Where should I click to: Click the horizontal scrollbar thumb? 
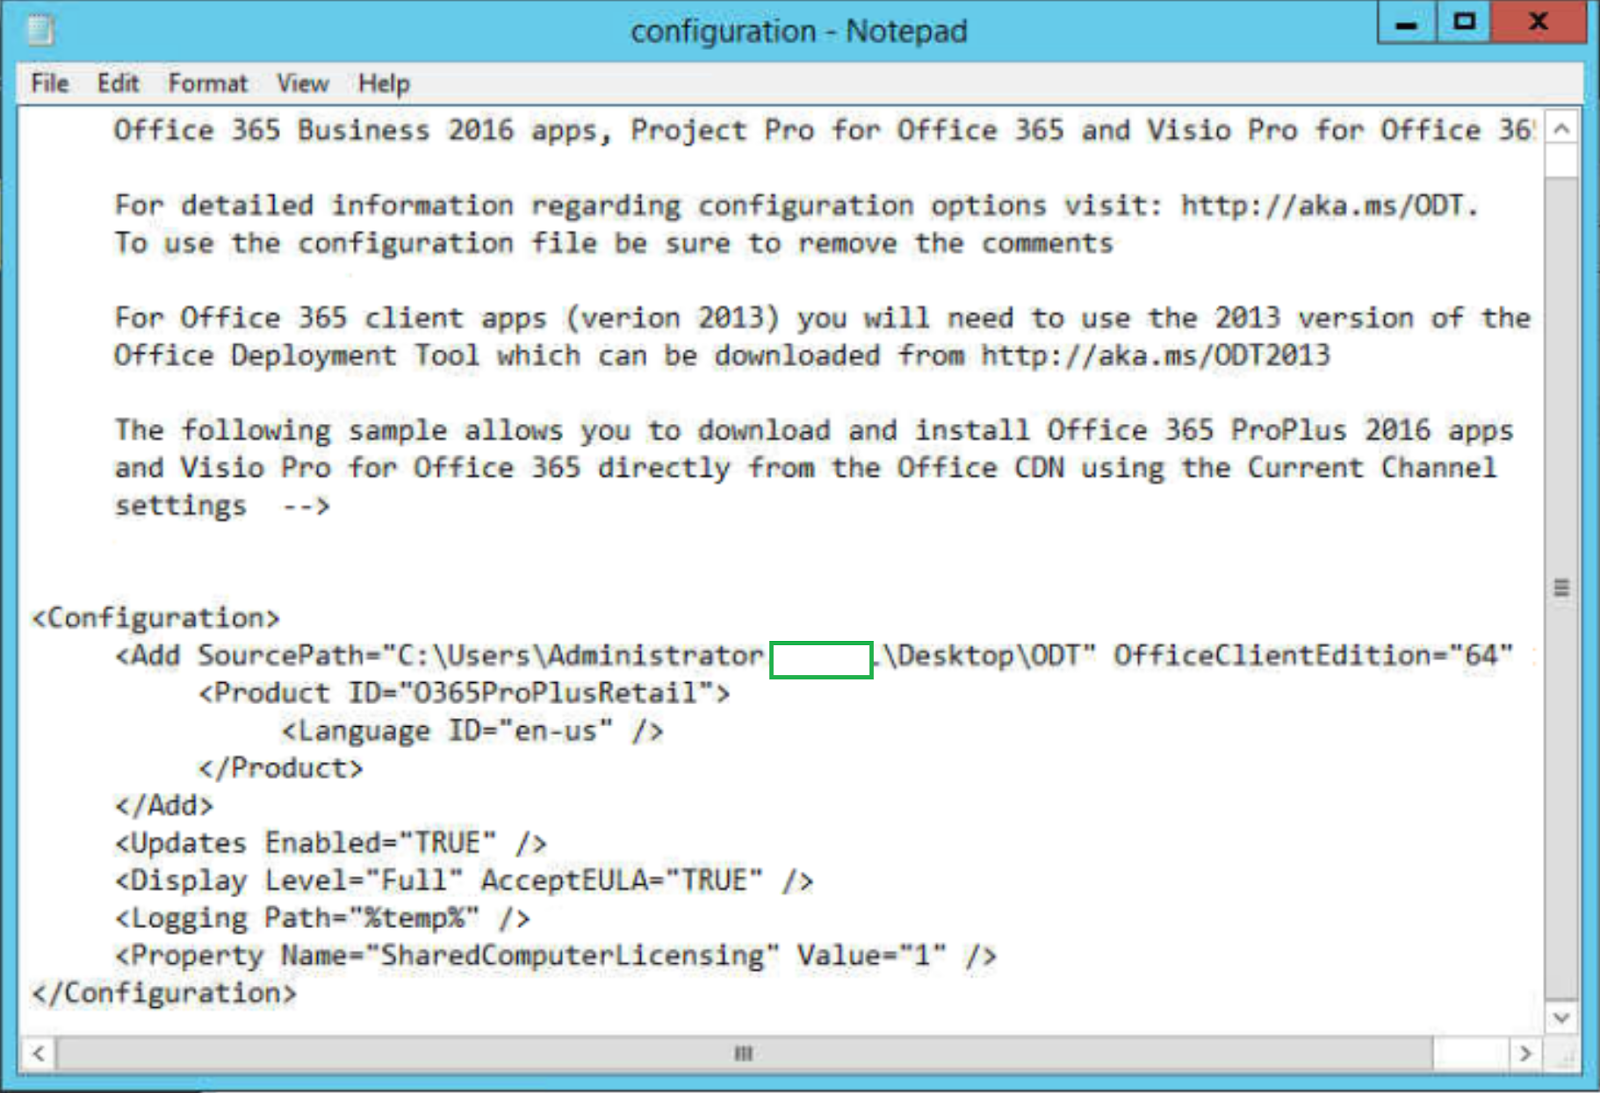click(x=743, y=1054)
